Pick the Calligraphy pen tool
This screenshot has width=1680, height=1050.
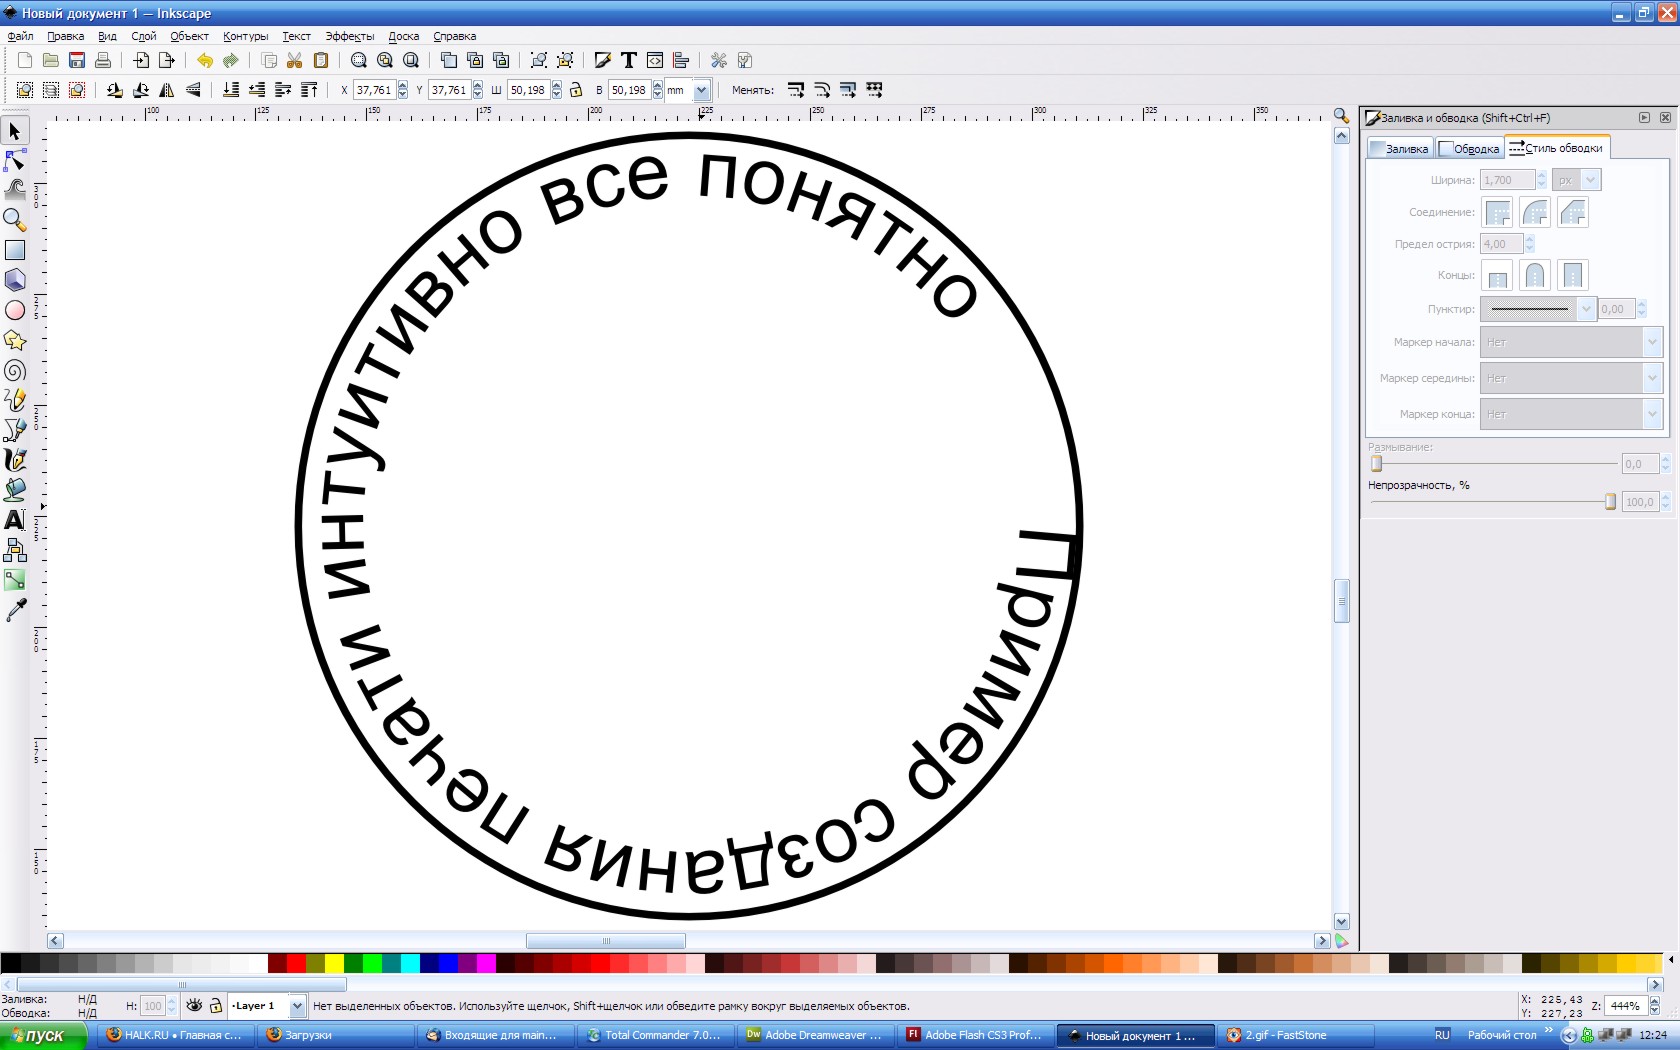(x=15, y=460)
